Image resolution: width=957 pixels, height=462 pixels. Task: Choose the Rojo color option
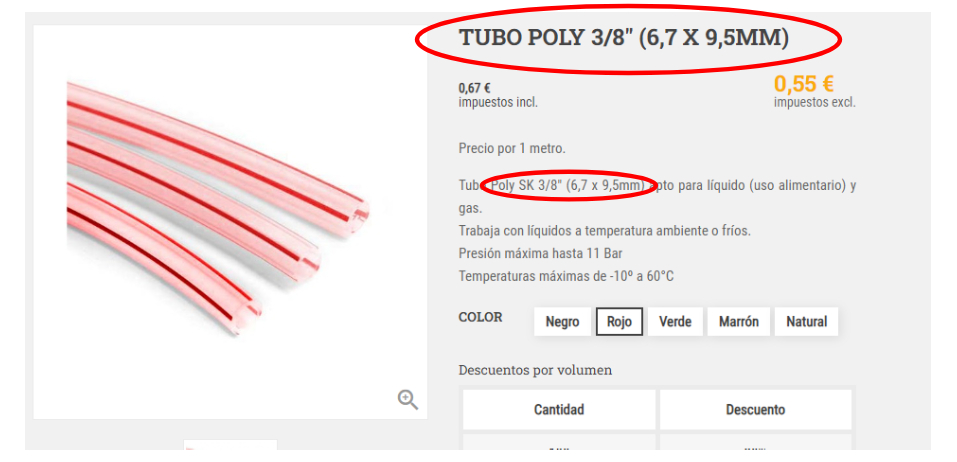pos(619,322)
